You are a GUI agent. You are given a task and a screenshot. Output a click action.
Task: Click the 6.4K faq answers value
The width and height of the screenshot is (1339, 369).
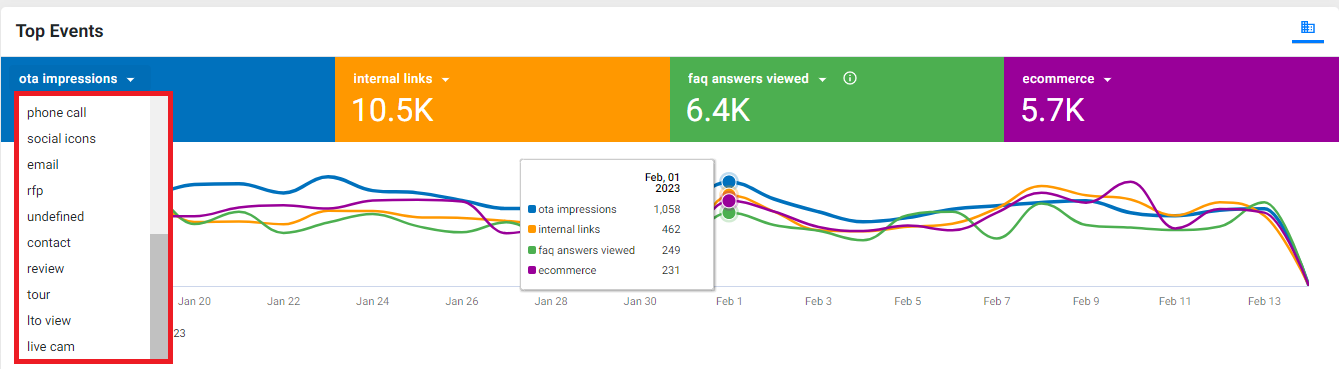(718, 111)
